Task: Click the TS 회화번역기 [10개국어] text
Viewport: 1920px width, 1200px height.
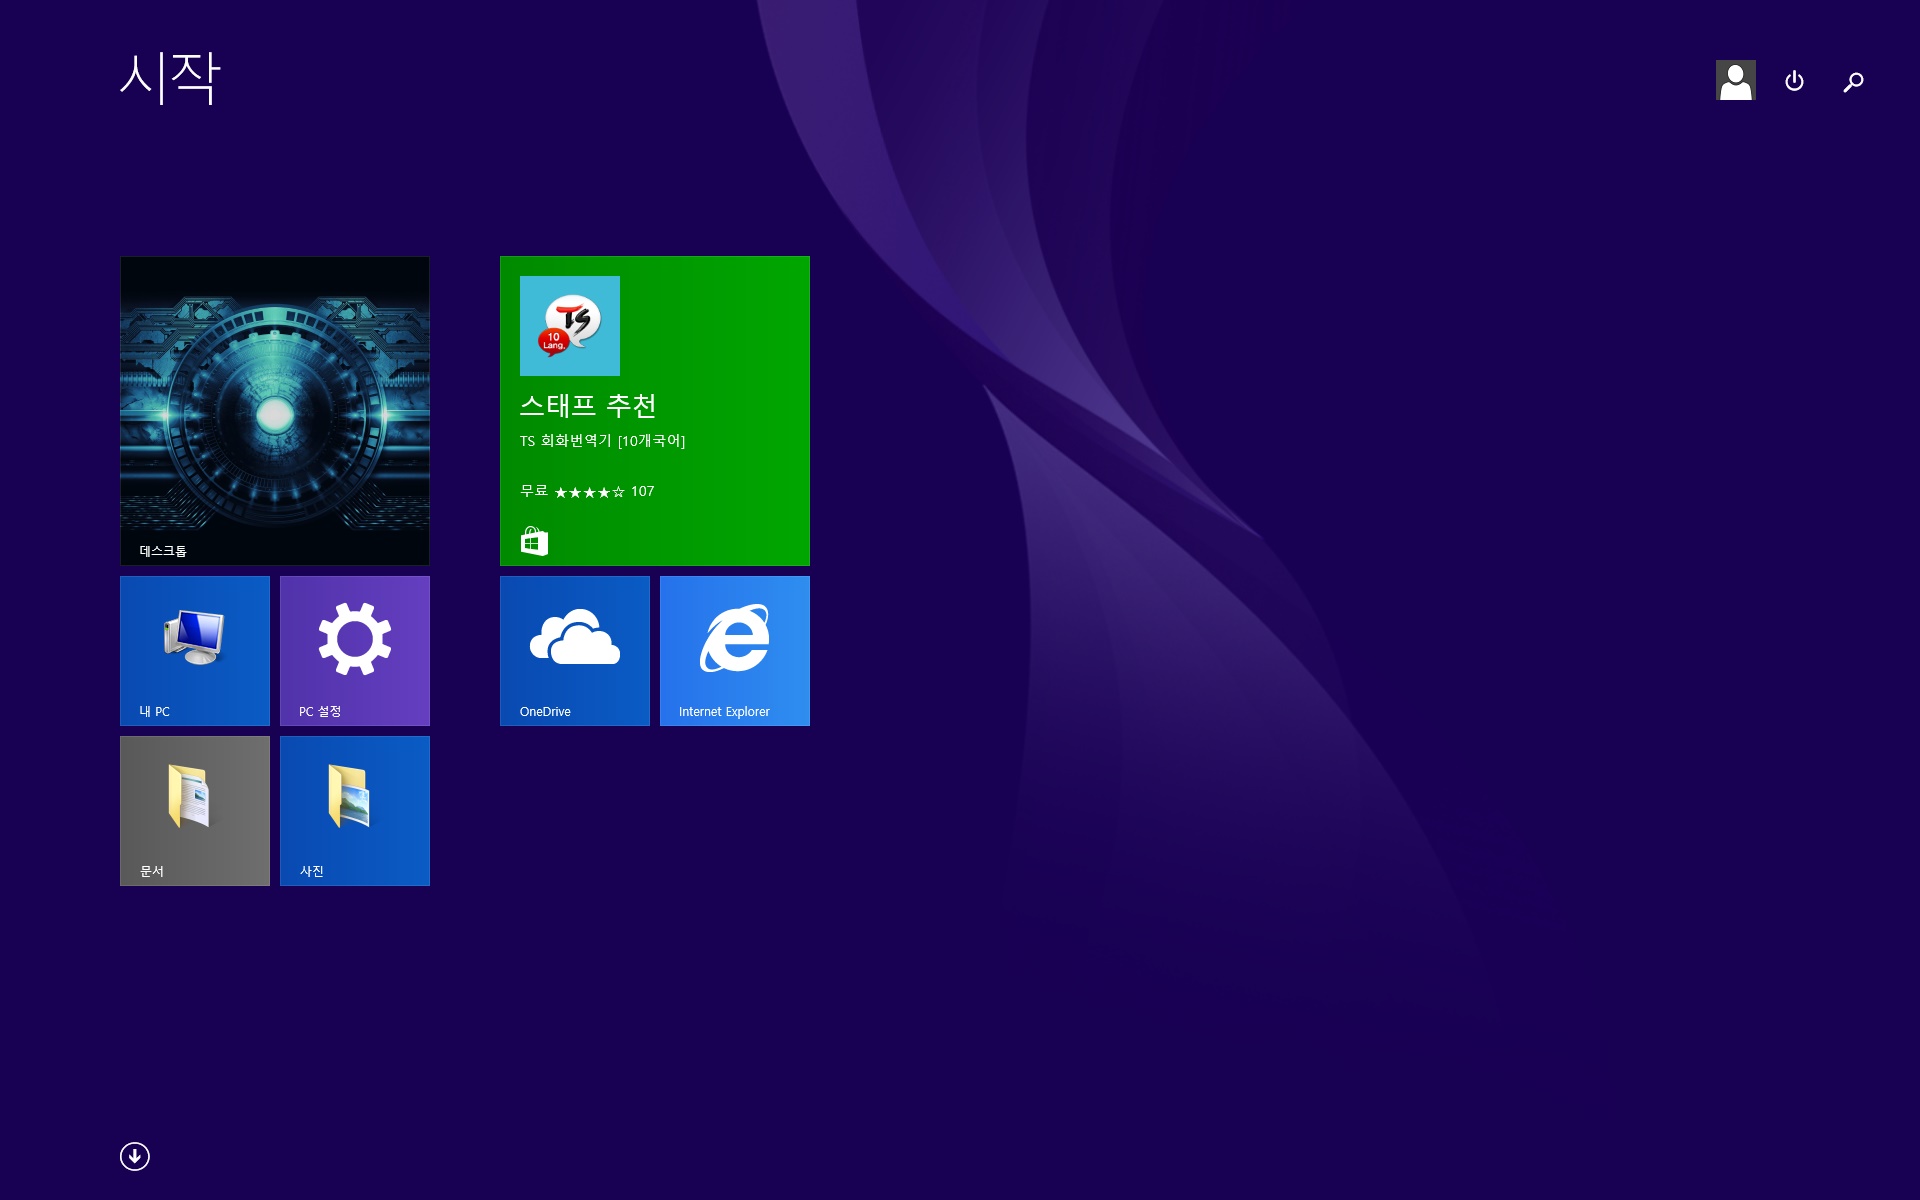Action: pyautogui.click(x=602, y=441)
